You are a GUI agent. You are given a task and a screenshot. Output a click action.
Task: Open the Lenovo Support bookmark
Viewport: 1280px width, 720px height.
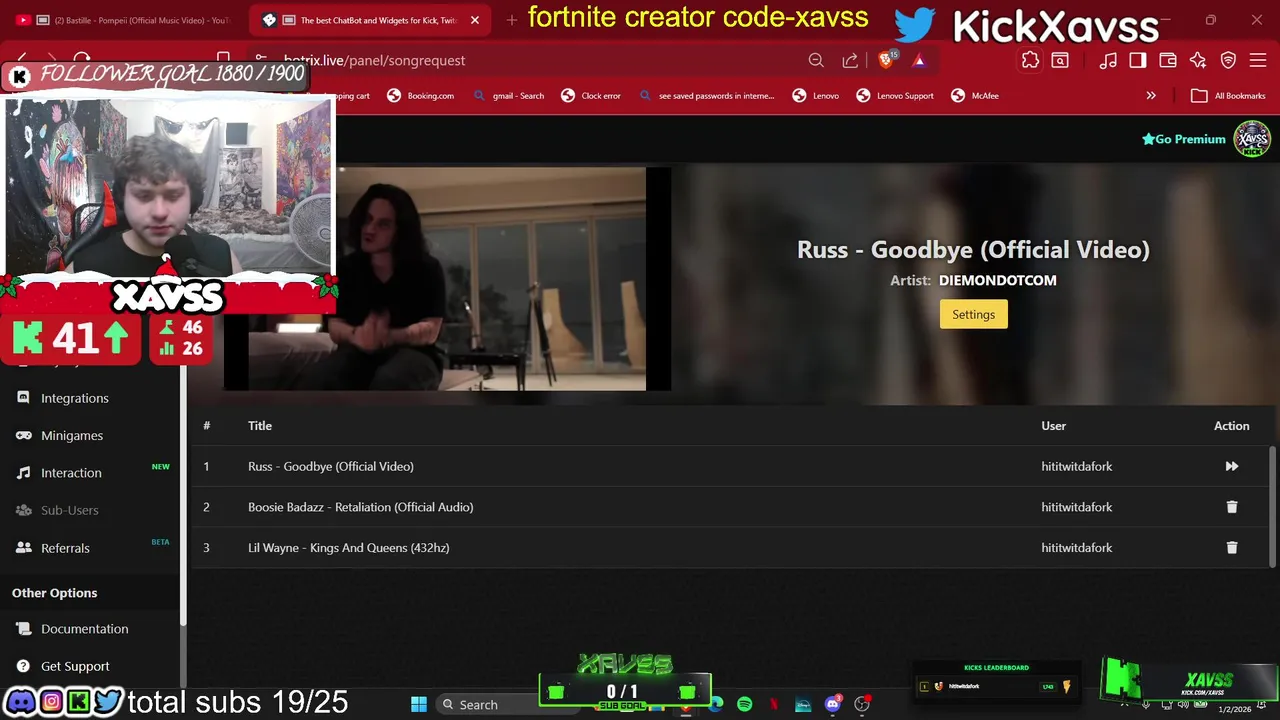[x=895, y=96]
